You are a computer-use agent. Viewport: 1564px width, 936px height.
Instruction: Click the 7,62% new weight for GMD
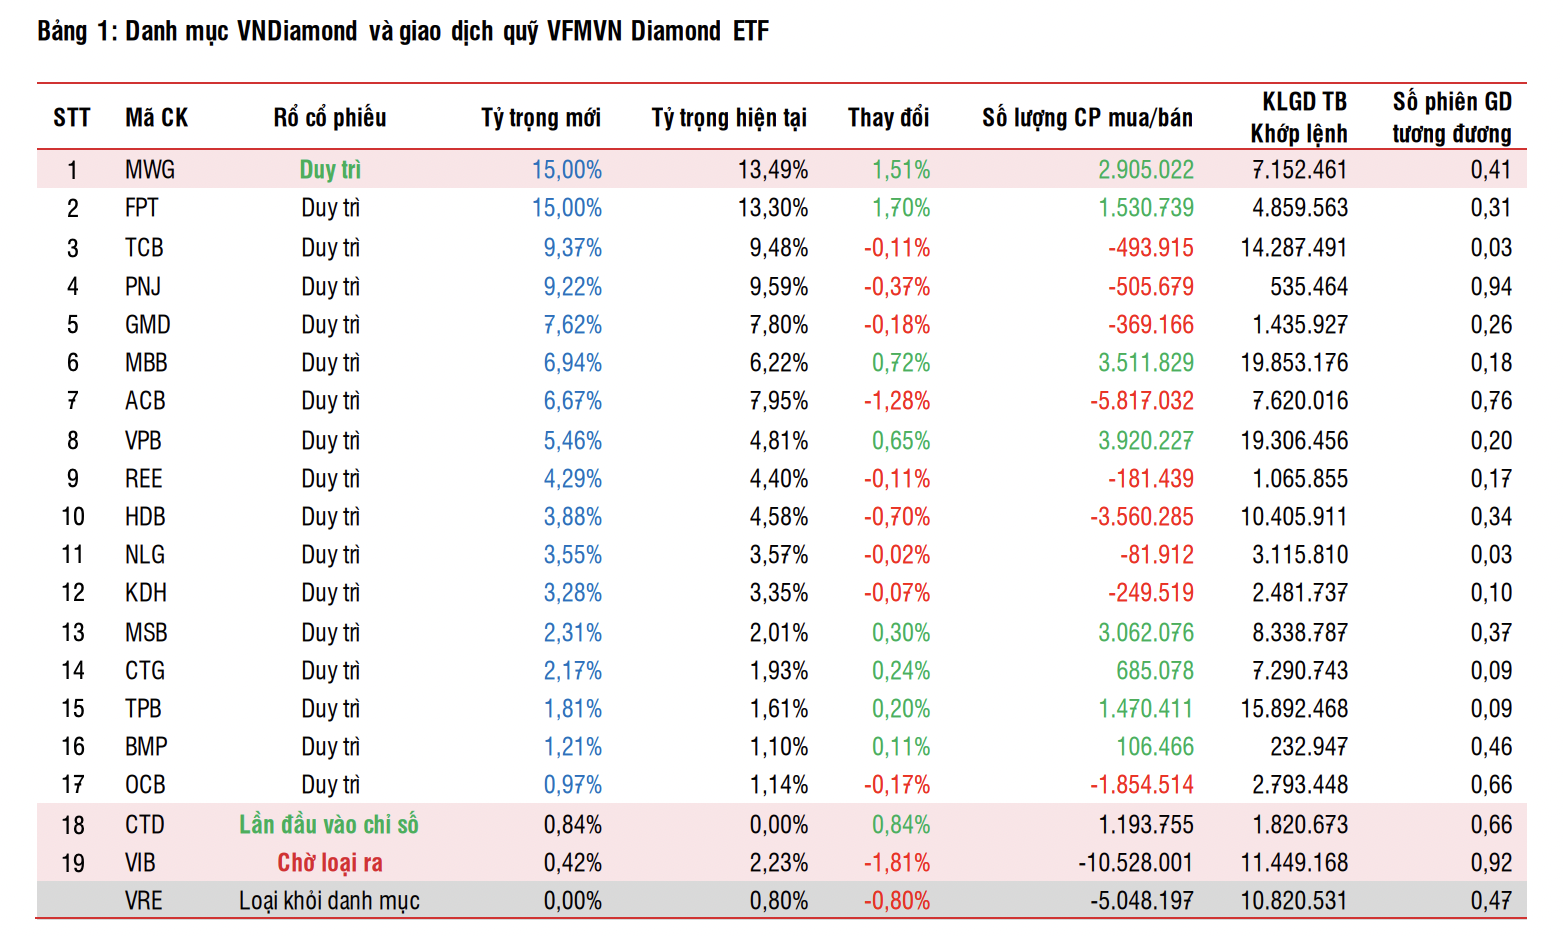coord(573,325)
